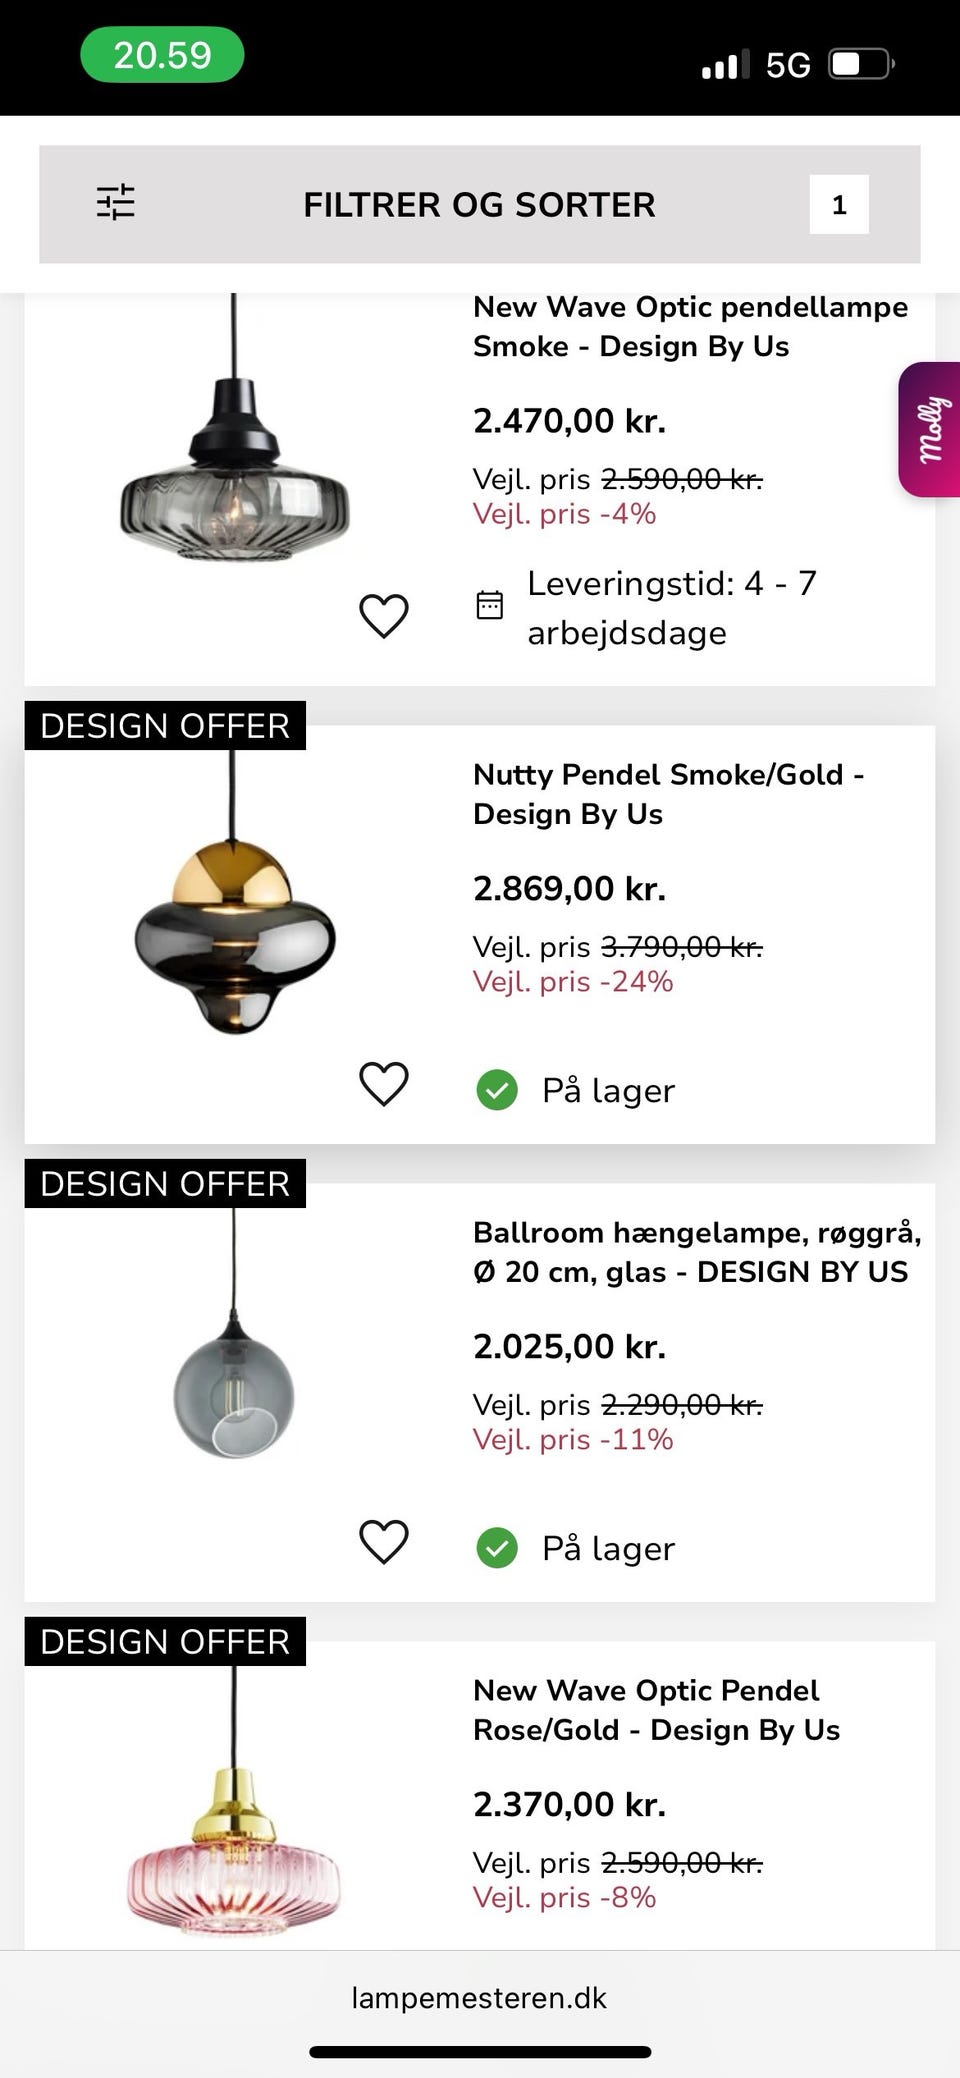Tap the green 20.59 time pill

(x=162, y=55)
